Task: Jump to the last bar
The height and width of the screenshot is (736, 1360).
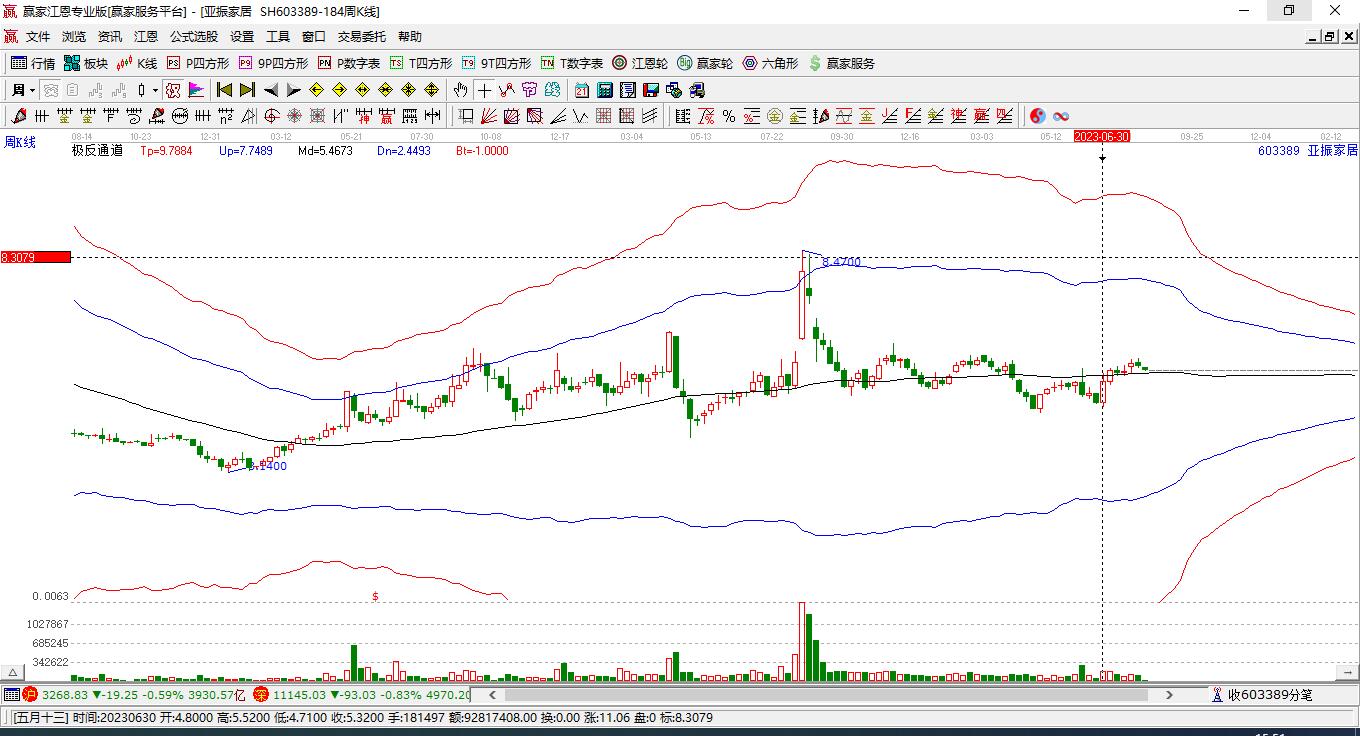Action: pyautogui.click(x=247, y=90)
